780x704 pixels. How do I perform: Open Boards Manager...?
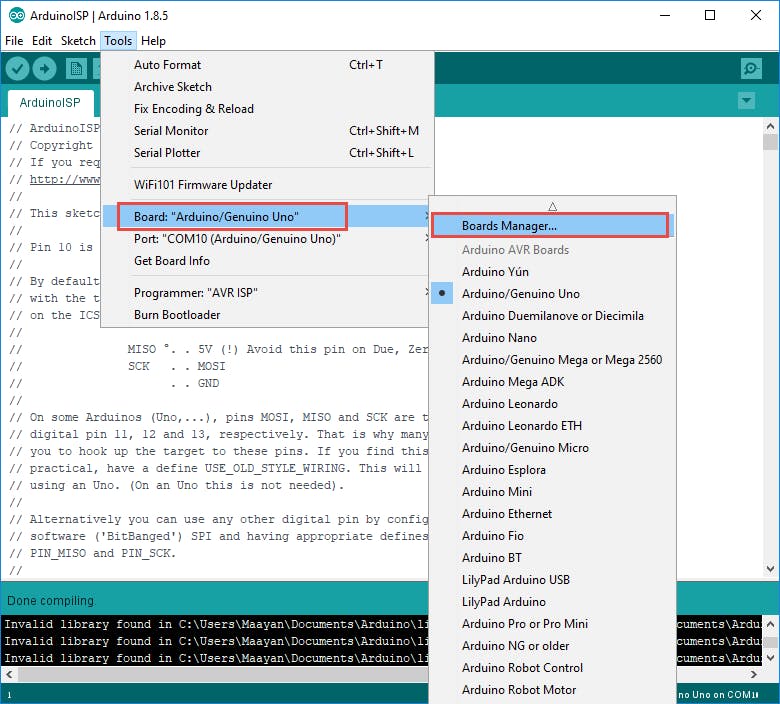(x=509, y=226)
